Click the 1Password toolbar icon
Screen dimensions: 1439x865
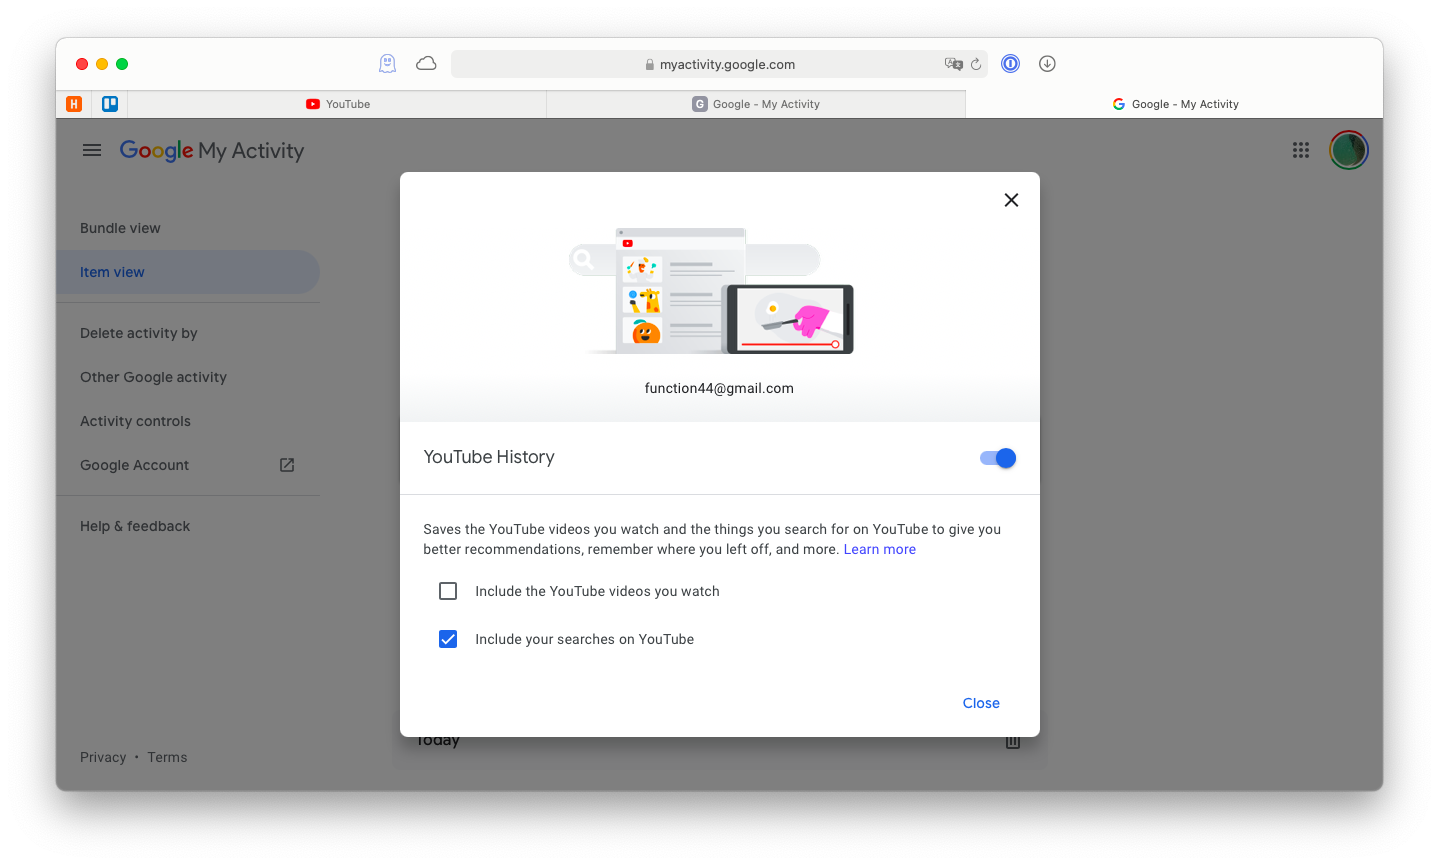(x=1010, y=63)
